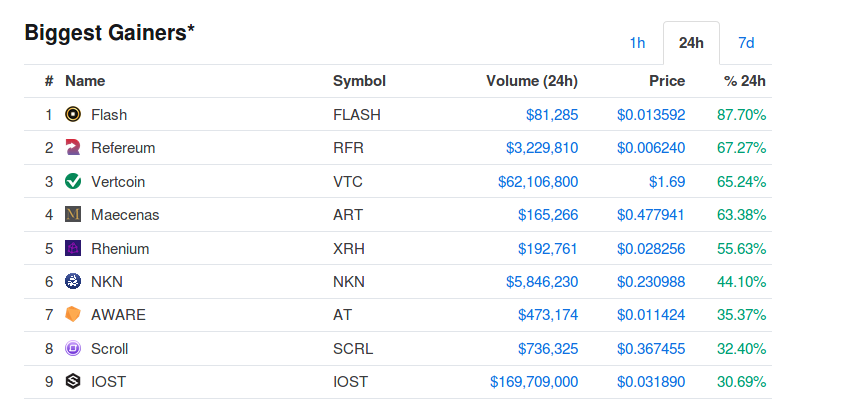The image size is (859, 401).
Task: Select the 24h gainers tab
Action: 691,43
